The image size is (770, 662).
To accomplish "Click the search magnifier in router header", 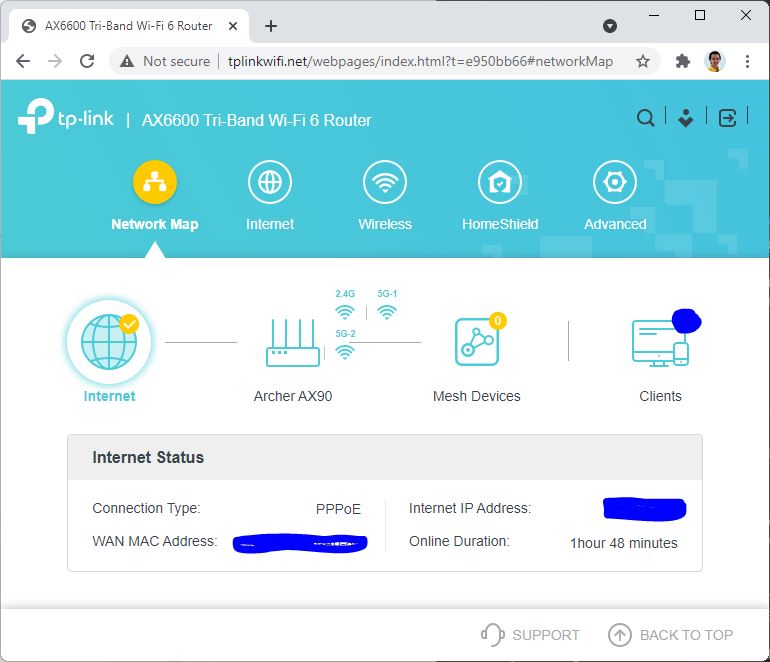I will pyautogui.click(x=645, y=118).
